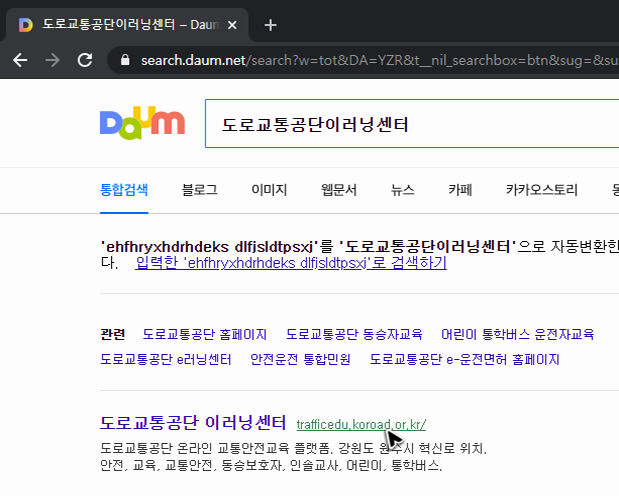Reload the page with refresh icon

(85, 60)
